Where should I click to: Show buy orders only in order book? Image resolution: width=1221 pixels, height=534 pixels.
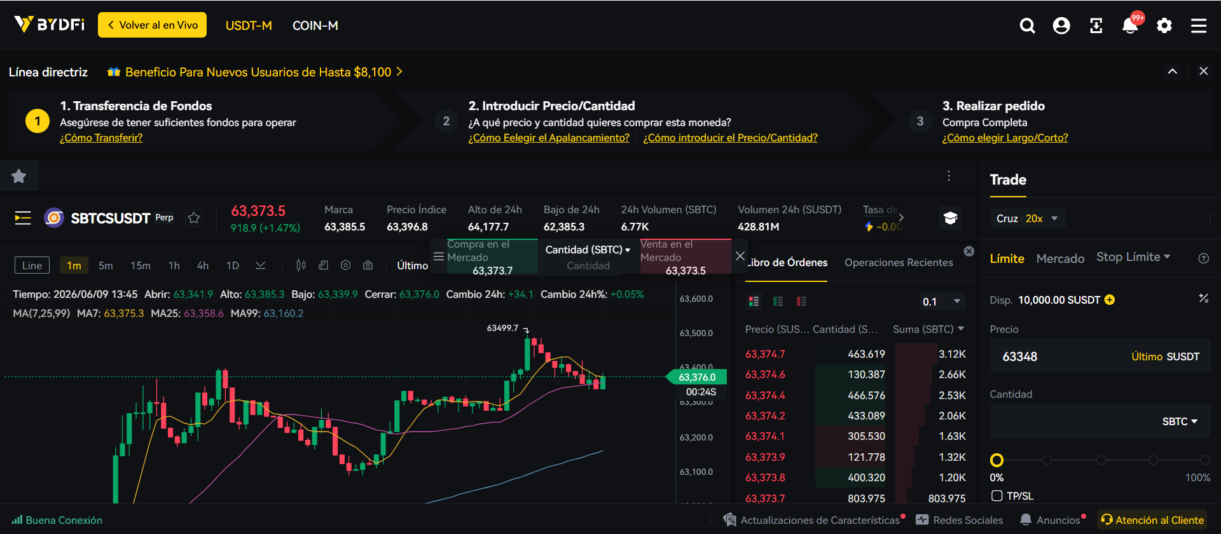coord(778,301)
